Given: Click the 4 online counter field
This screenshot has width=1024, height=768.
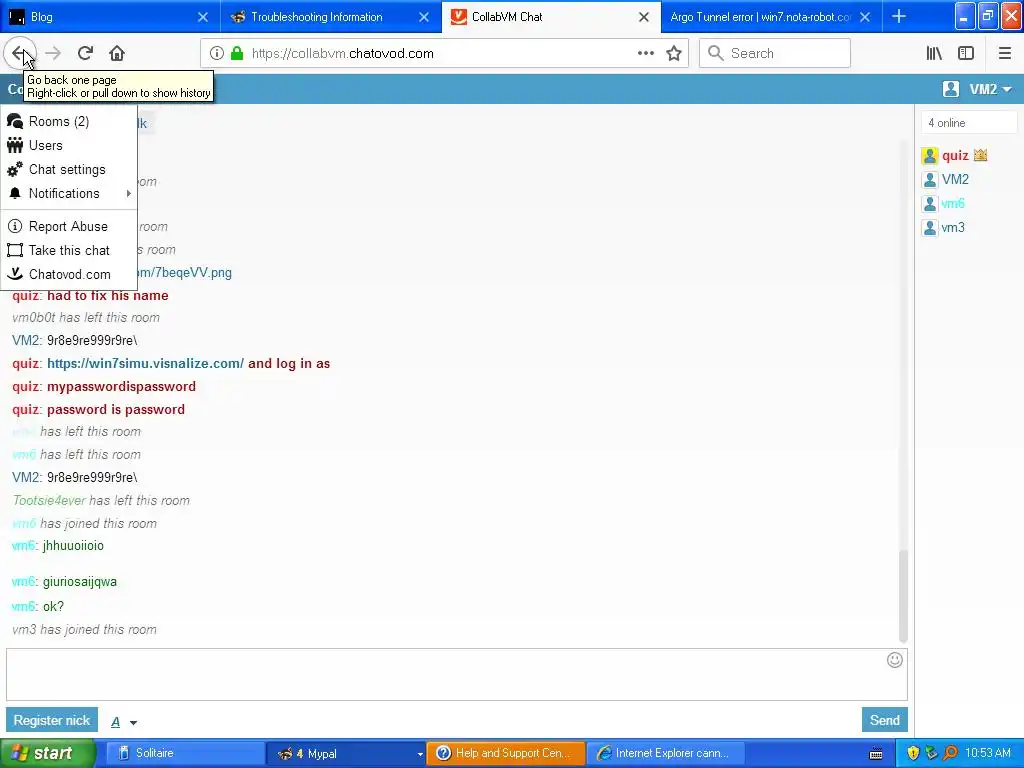Looking at the screenshot, I should pos(969,123).
